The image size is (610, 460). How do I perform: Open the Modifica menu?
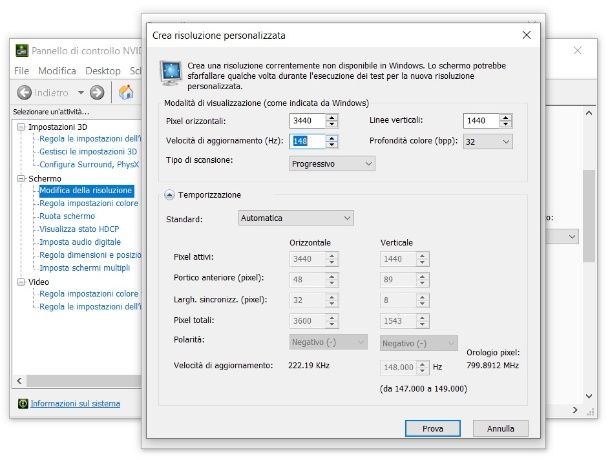pos(57,71)
